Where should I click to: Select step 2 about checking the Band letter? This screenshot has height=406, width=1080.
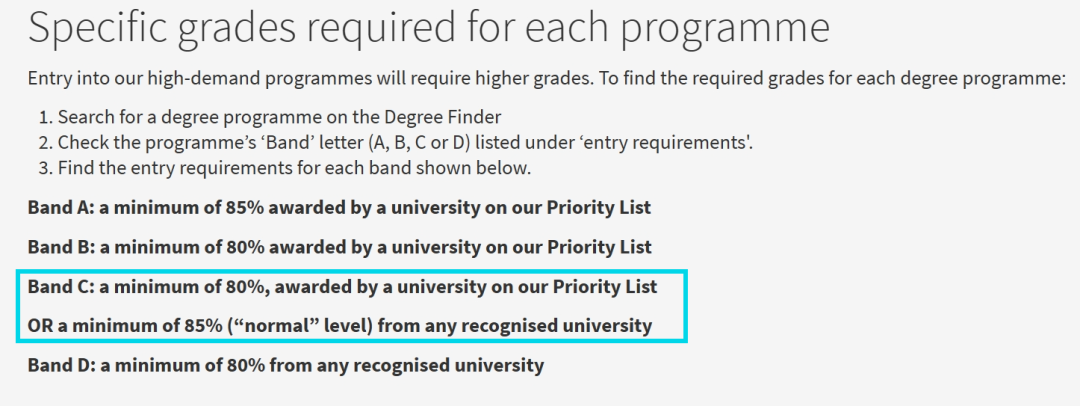[396, 143]
